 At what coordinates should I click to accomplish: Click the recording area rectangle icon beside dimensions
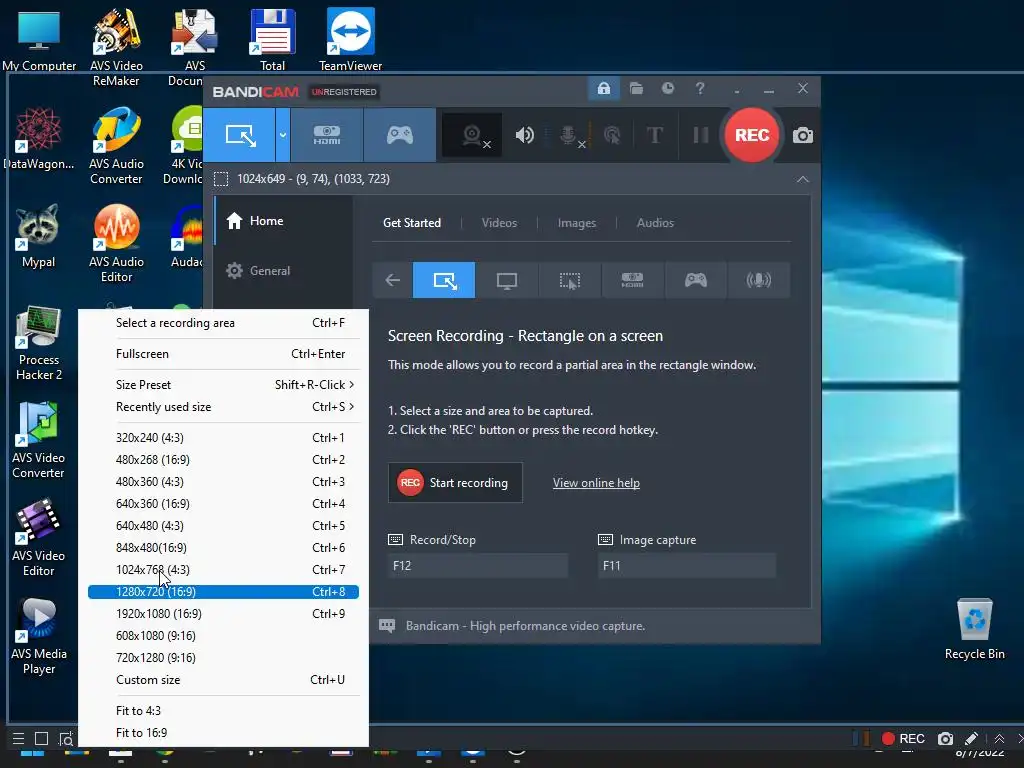pyautogui.click(x=221, y=179)
